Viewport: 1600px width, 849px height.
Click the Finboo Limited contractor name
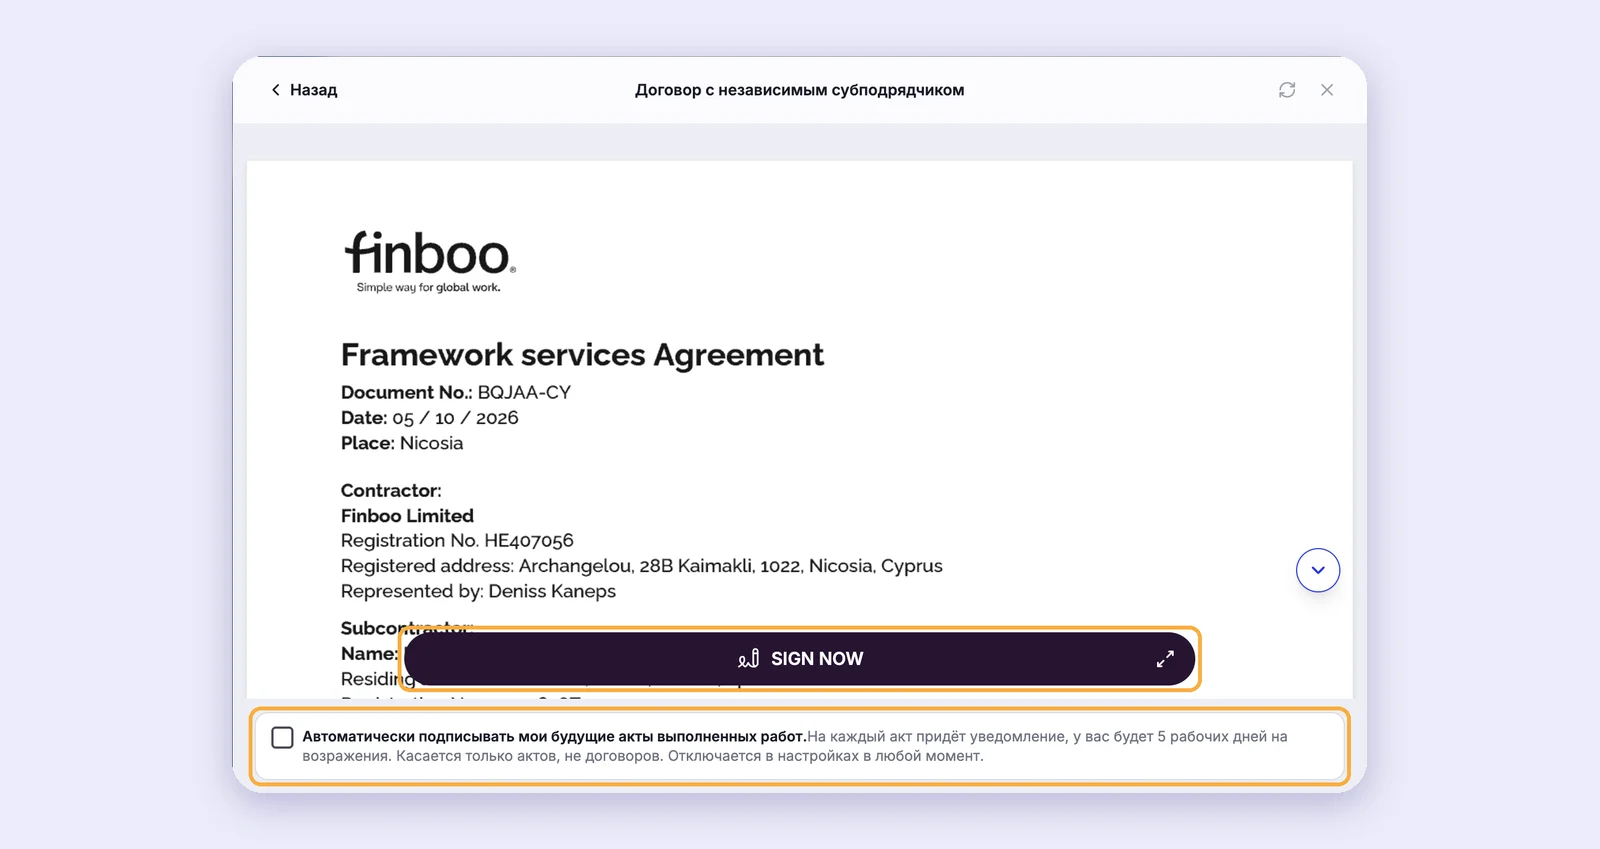(407, 516)
